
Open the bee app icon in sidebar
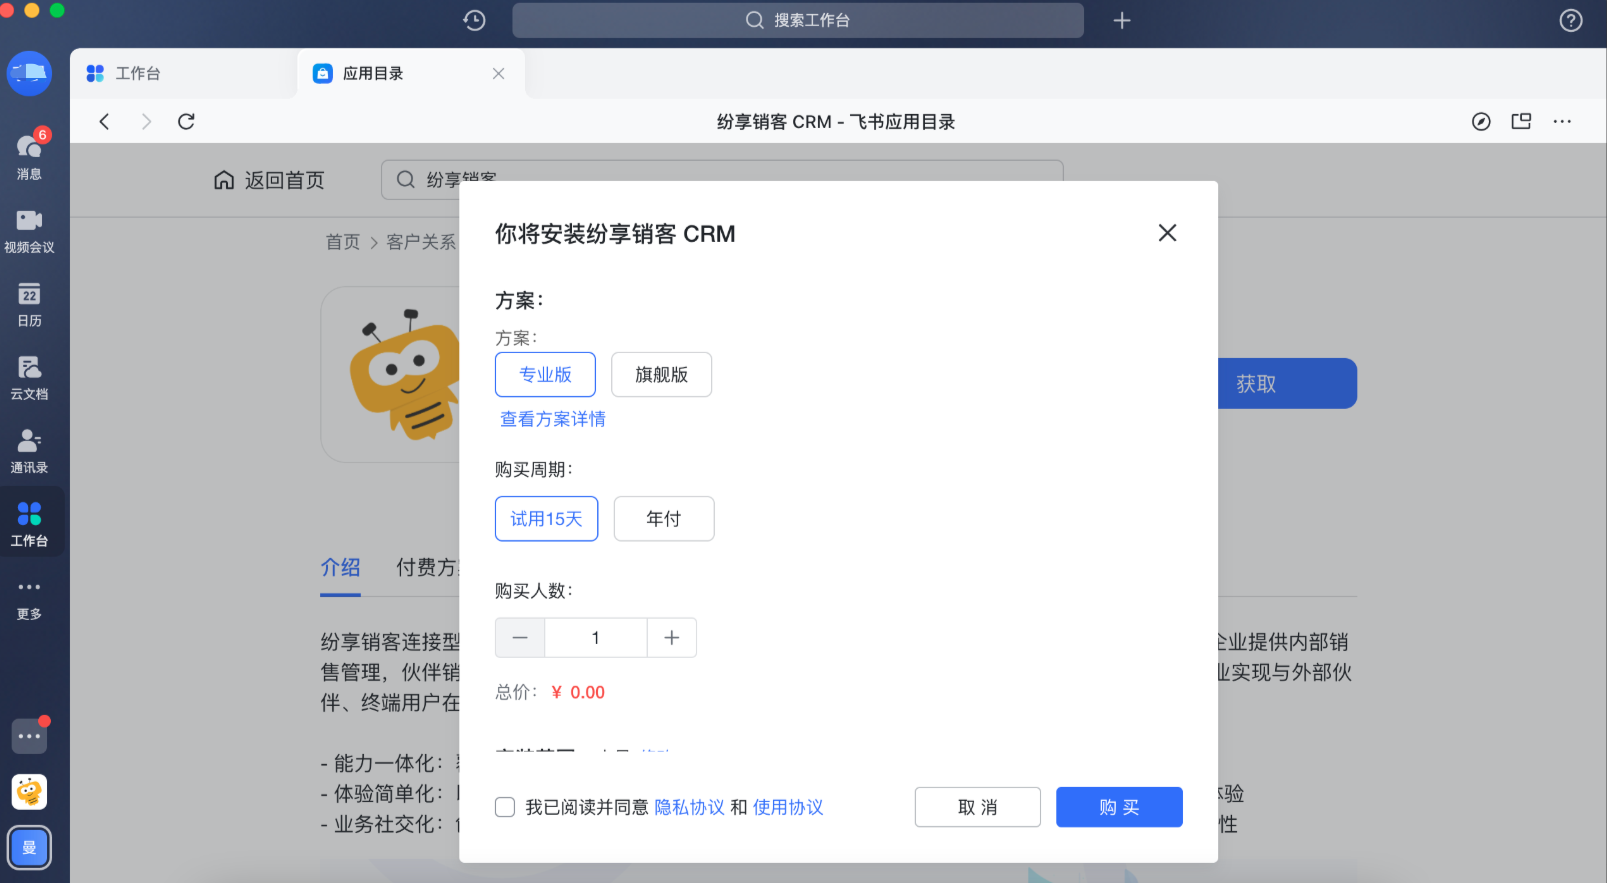(x=29, y=792)
